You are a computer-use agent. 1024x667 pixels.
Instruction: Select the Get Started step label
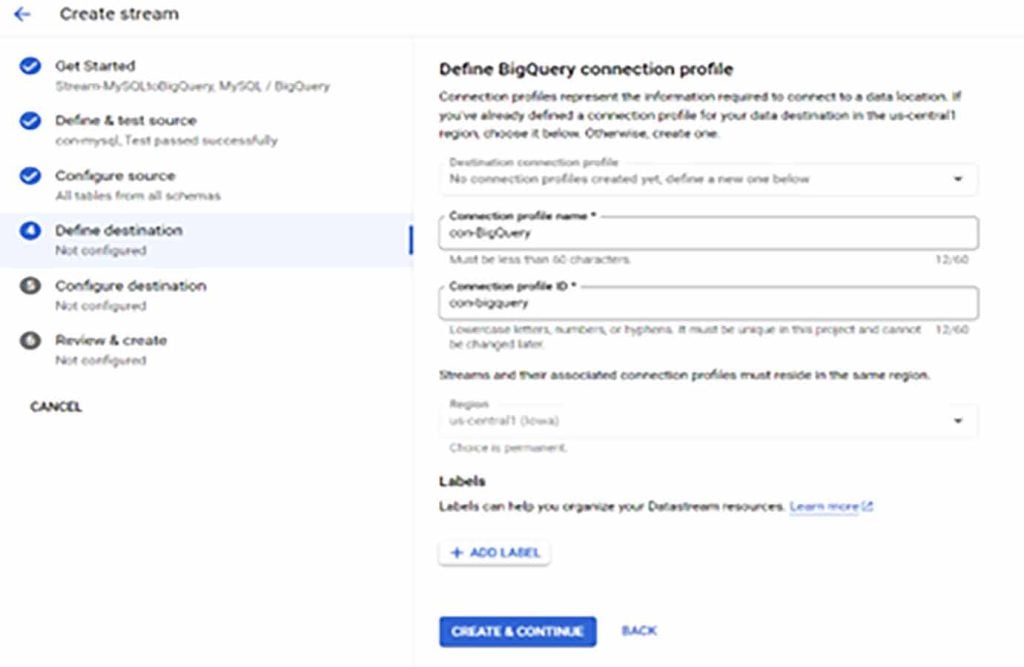[95, 66]
